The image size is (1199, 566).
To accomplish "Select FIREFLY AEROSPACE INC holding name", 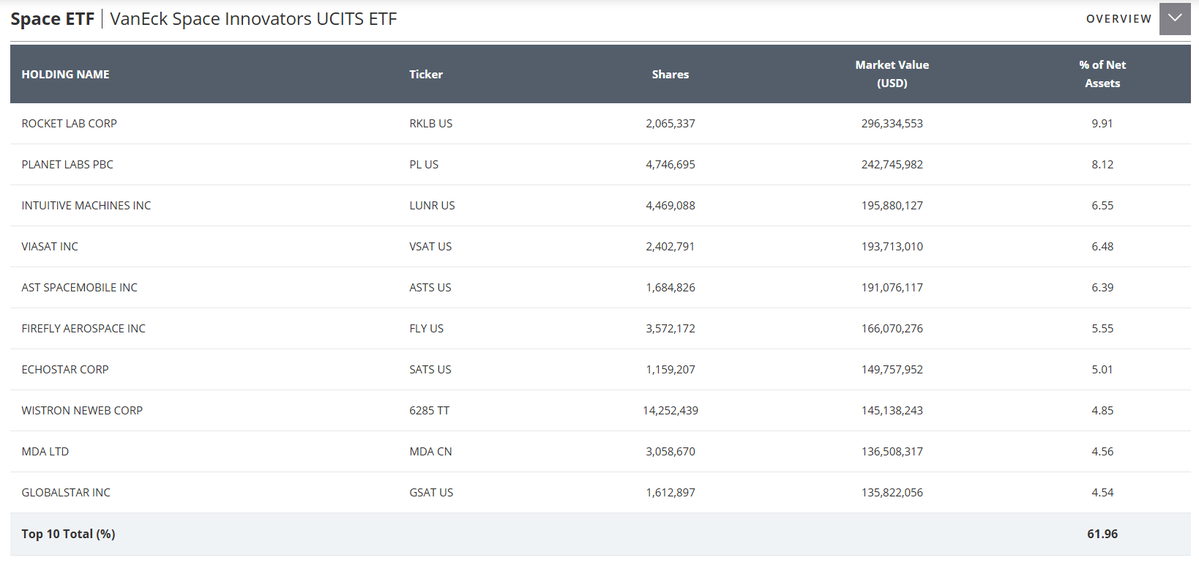I will pos(83,328).
